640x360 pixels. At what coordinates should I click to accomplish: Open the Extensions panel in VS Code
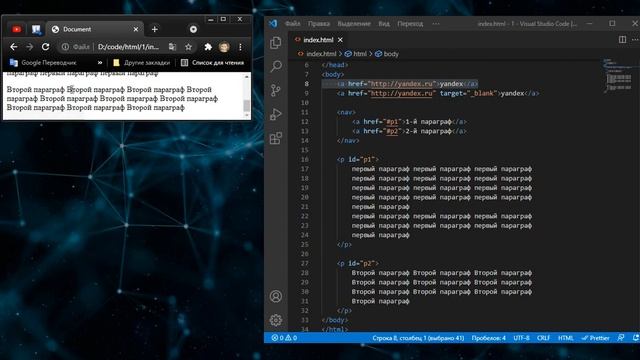click(276, 138)
